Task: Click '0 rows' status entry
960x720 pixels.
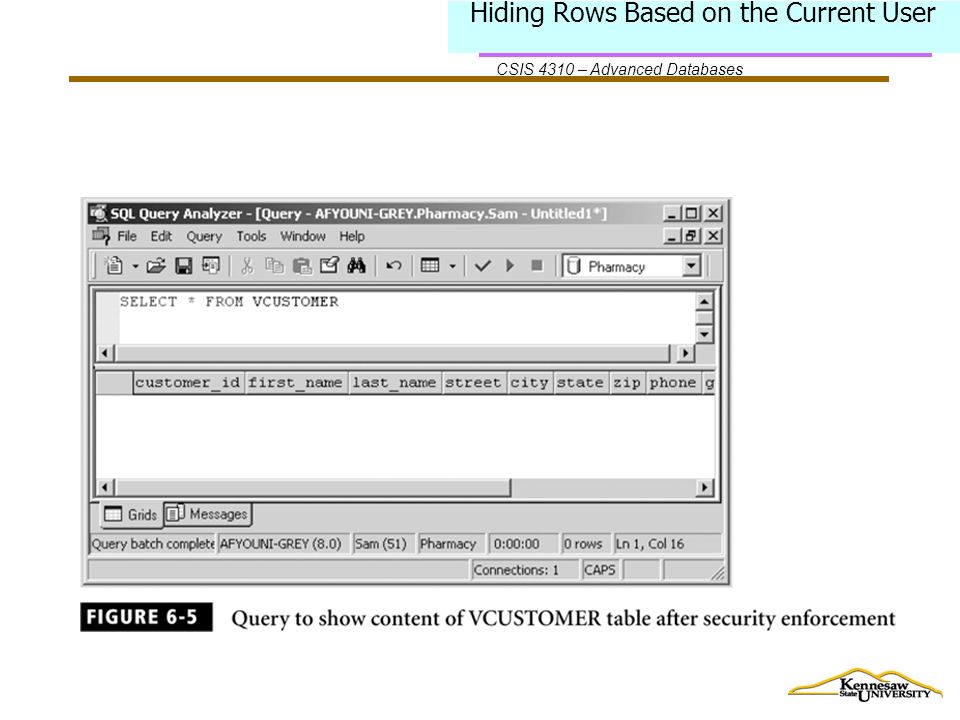Action: tap(583, 544)
